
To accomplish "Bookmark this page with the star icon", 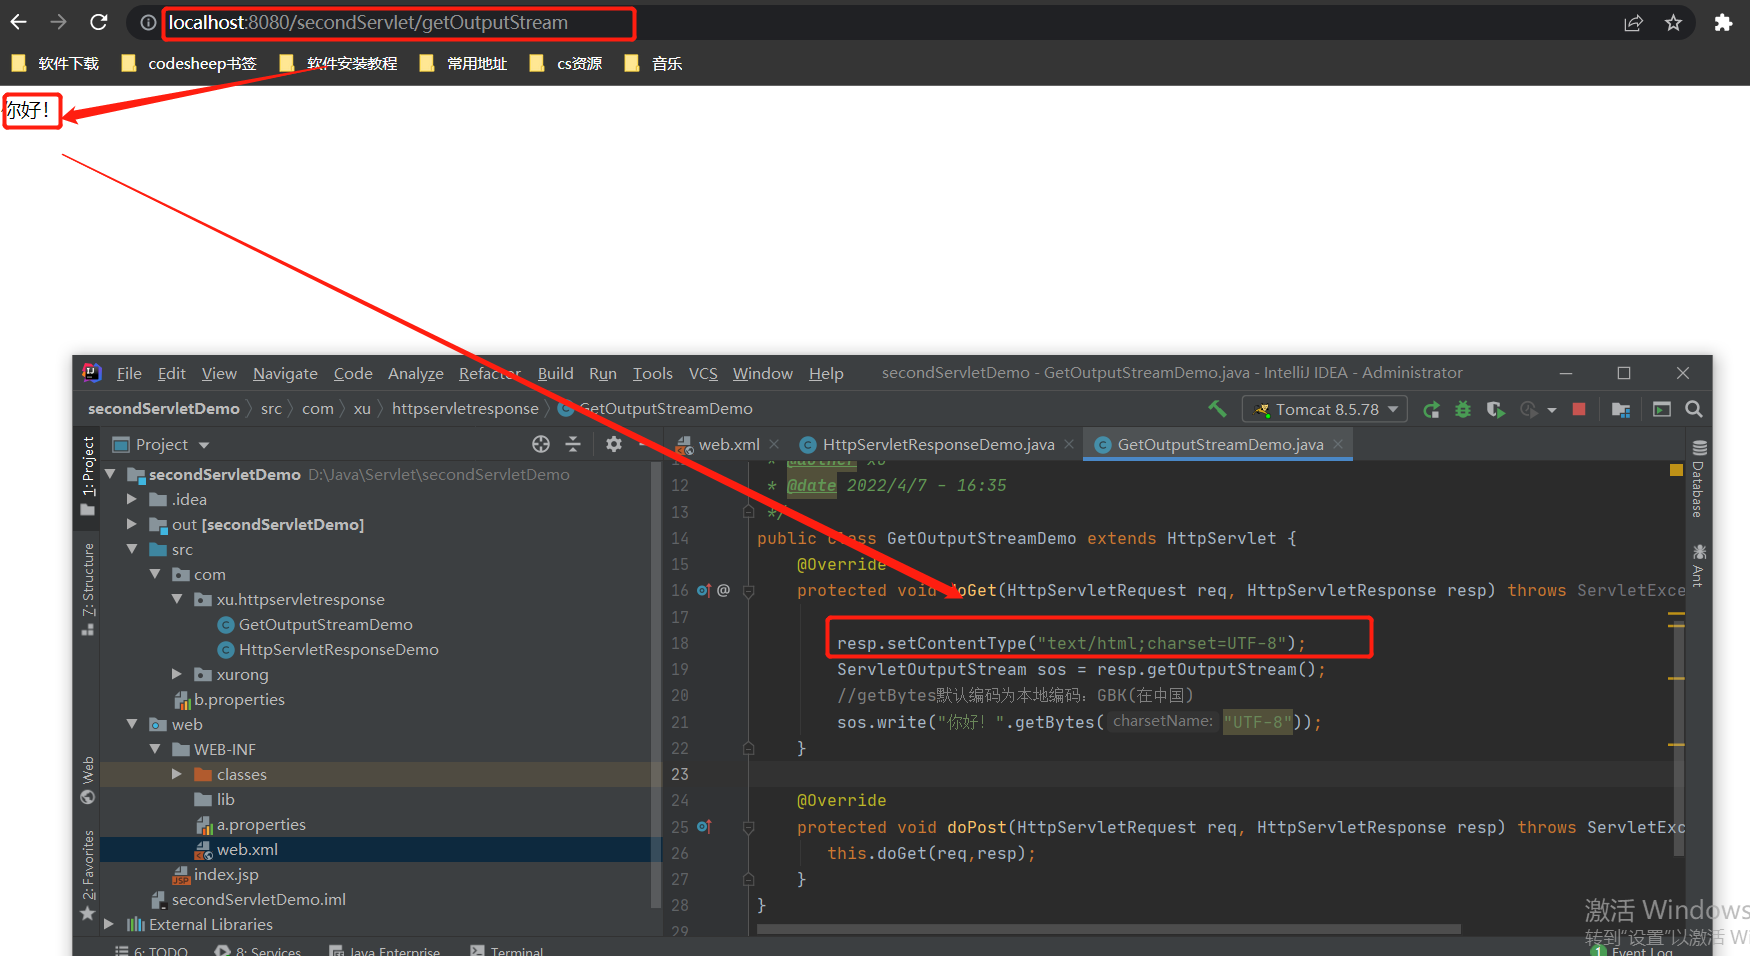I will (x=1673, y=22).
